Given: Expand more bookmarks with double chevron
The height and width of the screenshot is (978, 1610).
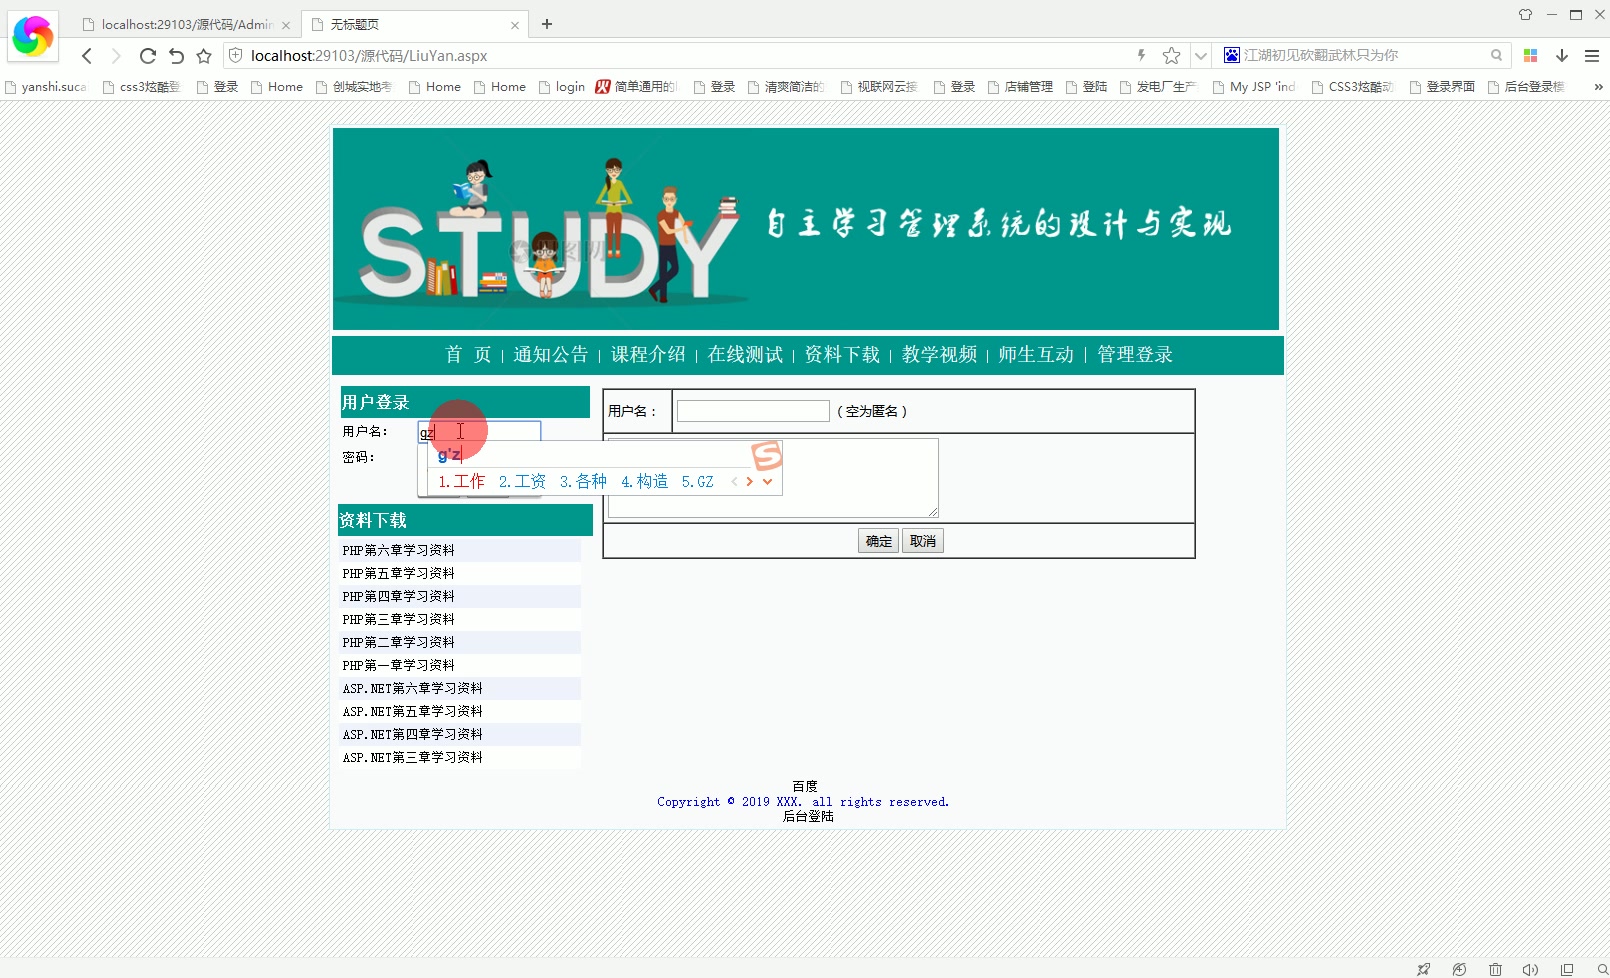Looking at the screenshot, I should tap(1598, 87).
